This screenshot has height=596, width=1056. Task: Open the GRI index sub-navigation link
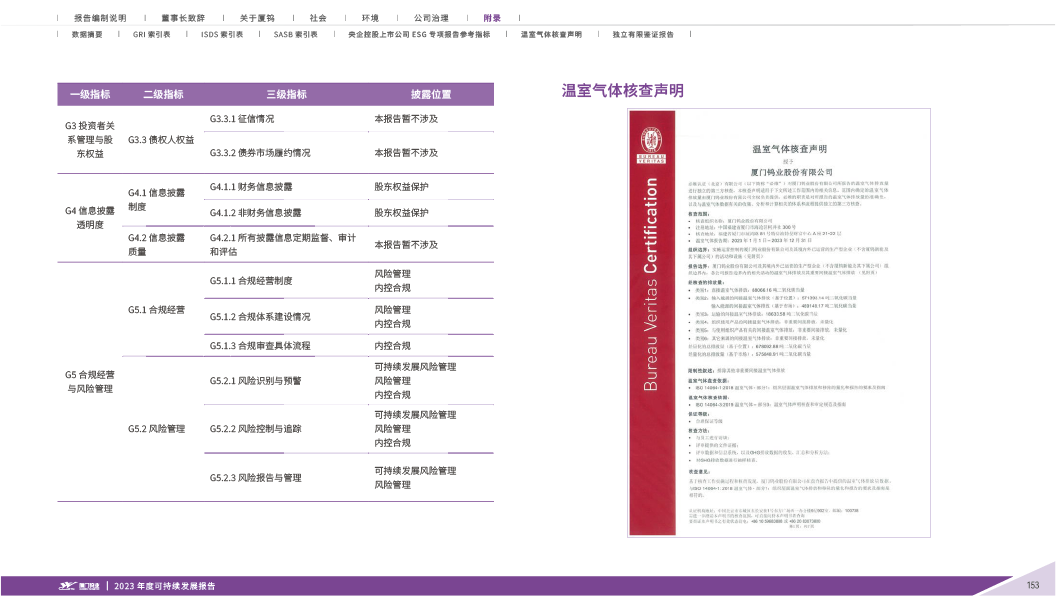click(151, 34)
